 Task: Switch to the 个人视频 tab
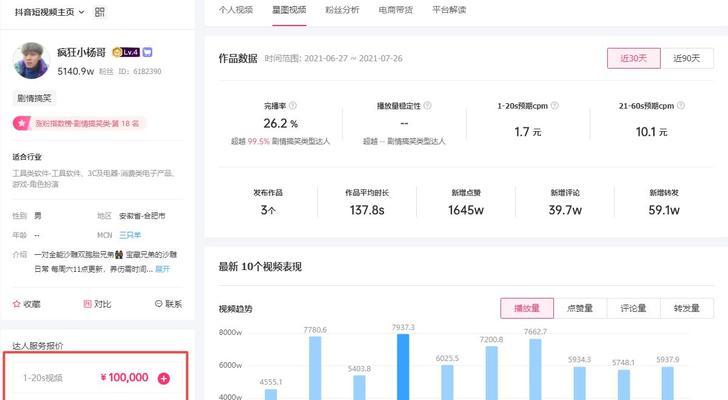pyautogui.click(x=236, y=10)
